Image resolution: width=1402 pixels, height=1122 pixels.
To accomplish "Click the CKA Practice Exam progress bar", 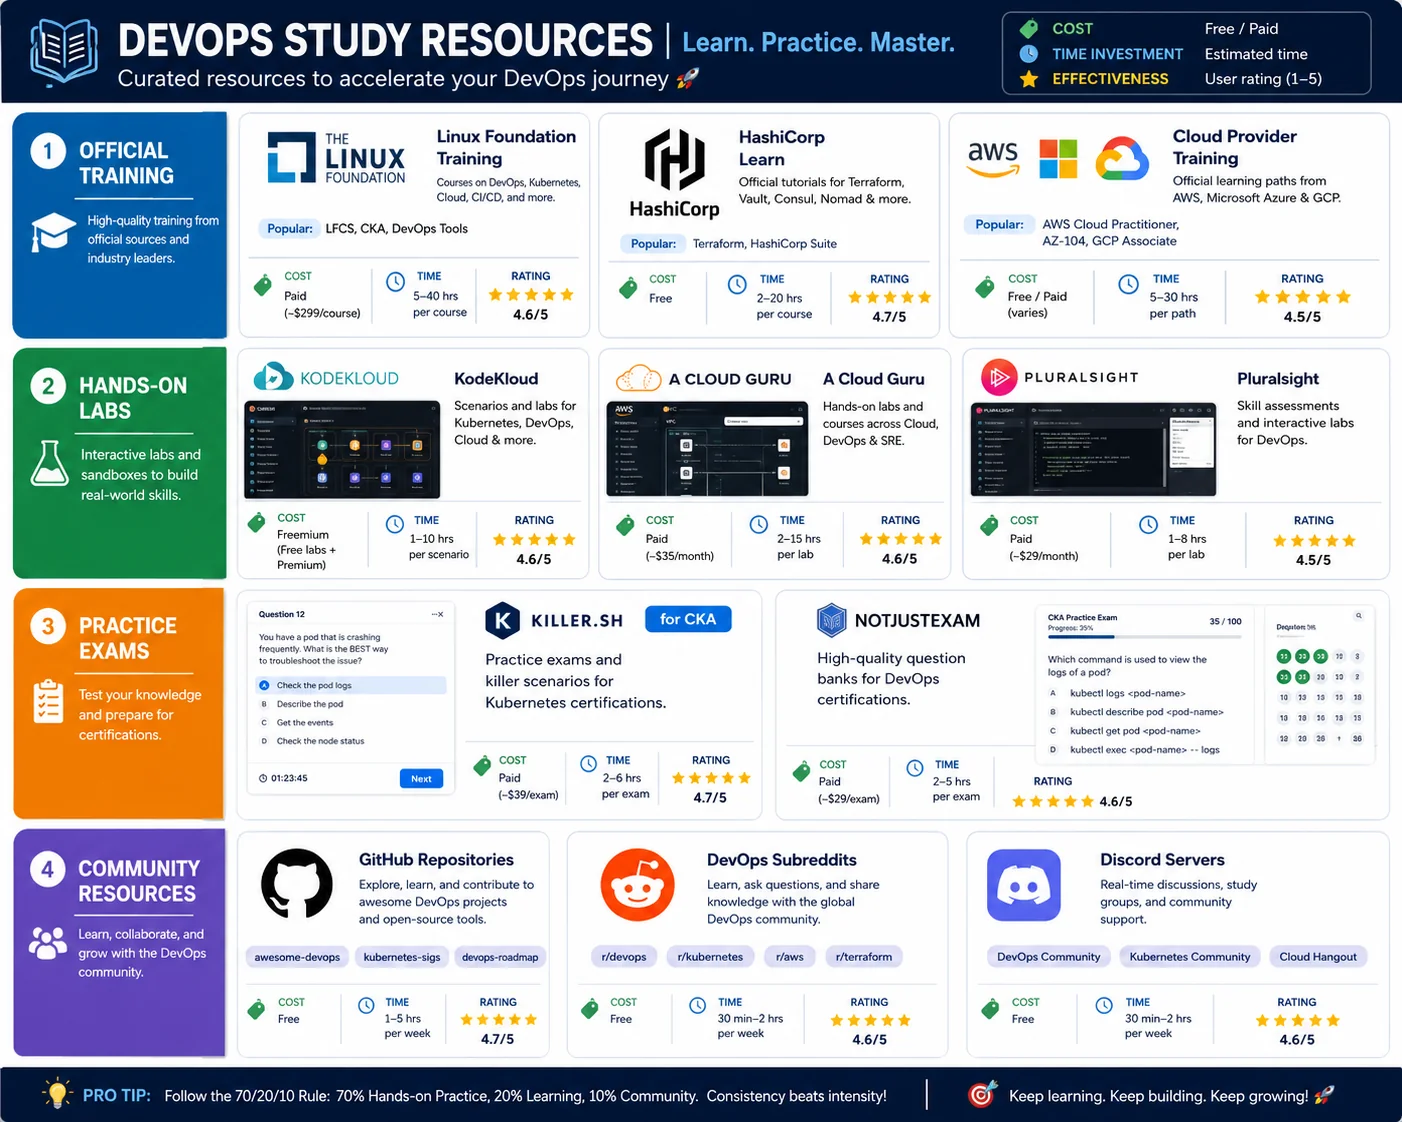I will coord(1144,637).
